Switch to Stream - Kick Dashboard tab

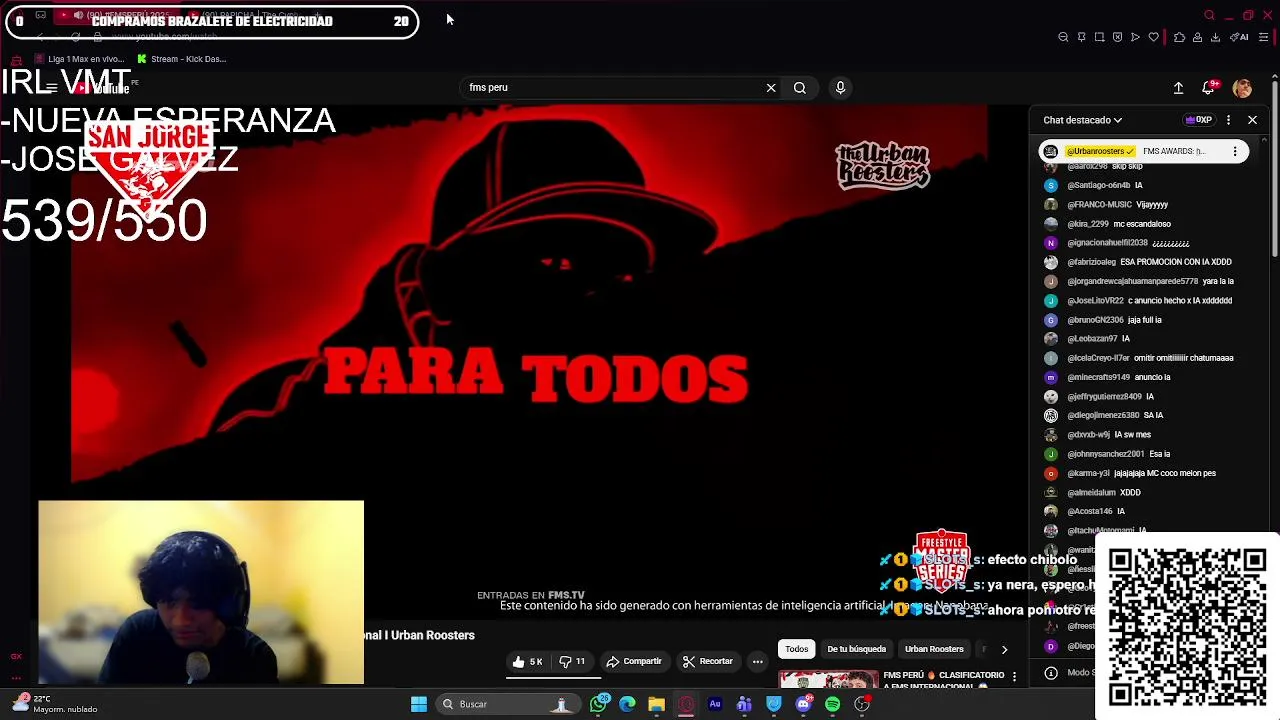coord(181,59)
